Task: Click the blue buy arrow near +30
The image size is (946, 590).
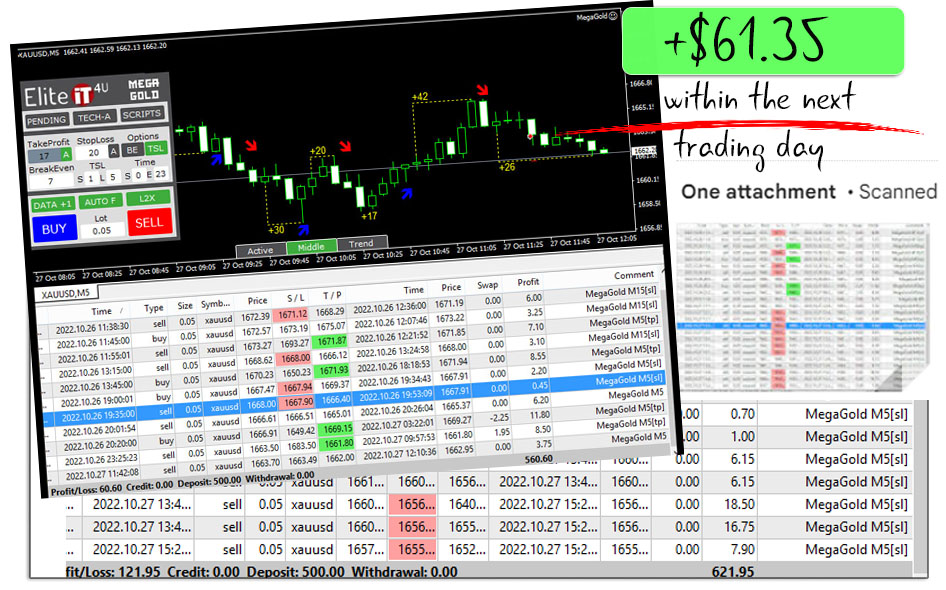Action: click(x=303, y=229)
